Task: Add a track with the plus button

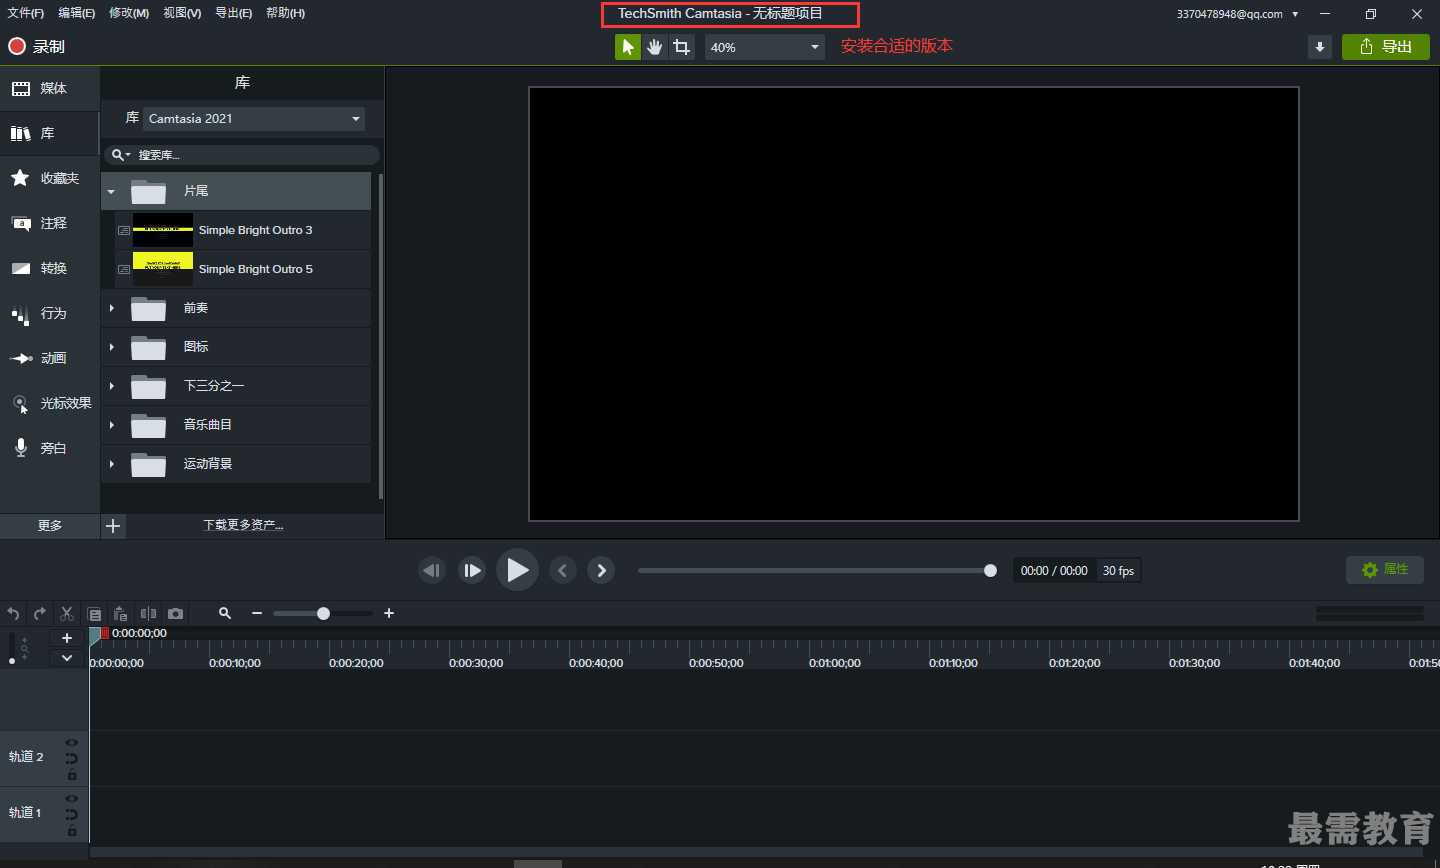Action: coord(67,638)
